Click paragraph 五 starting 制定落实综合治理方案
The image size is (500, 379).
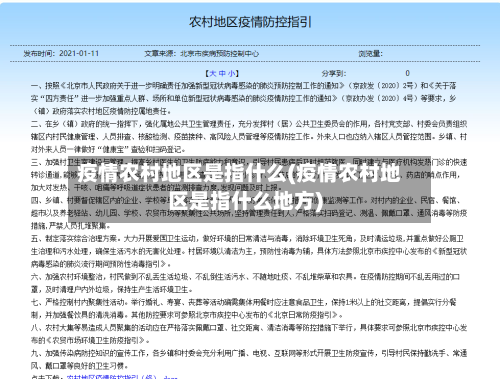[x=249, y=251]
